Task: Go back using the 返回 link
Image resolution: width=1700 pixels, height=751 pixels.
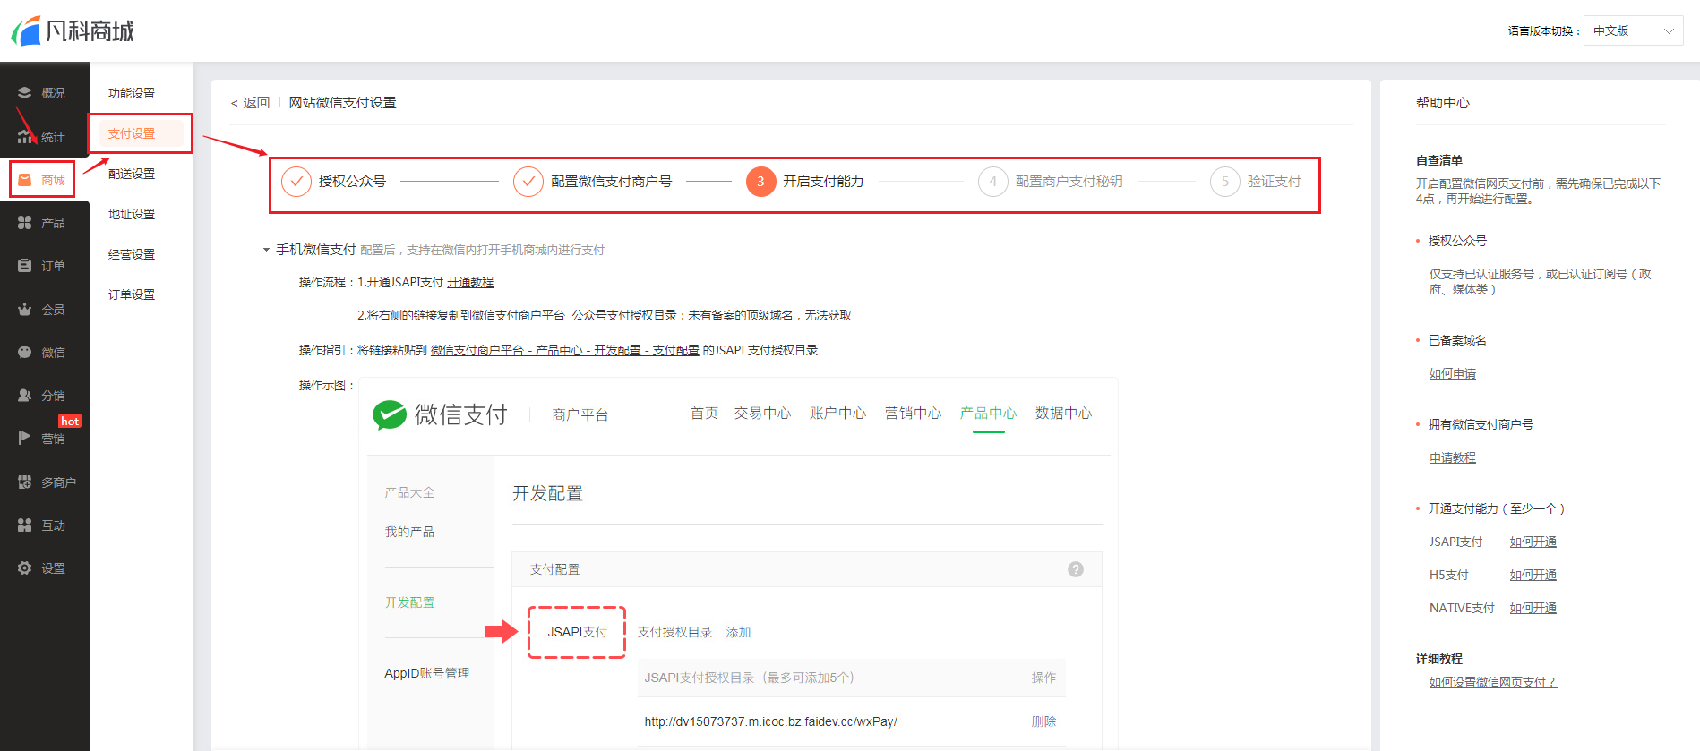Action: click(250, 103)
